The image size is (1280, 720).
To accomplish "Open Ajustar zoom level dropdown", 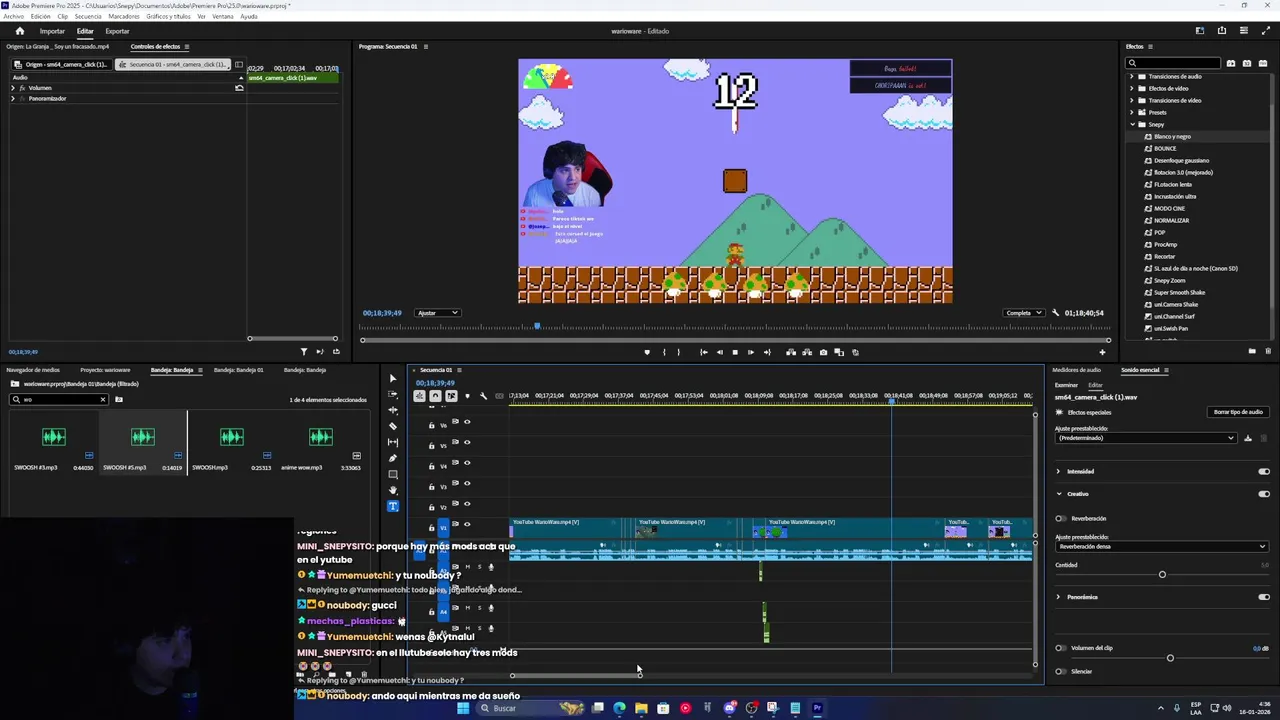I will pyautogui.click(x=438, y=313).
